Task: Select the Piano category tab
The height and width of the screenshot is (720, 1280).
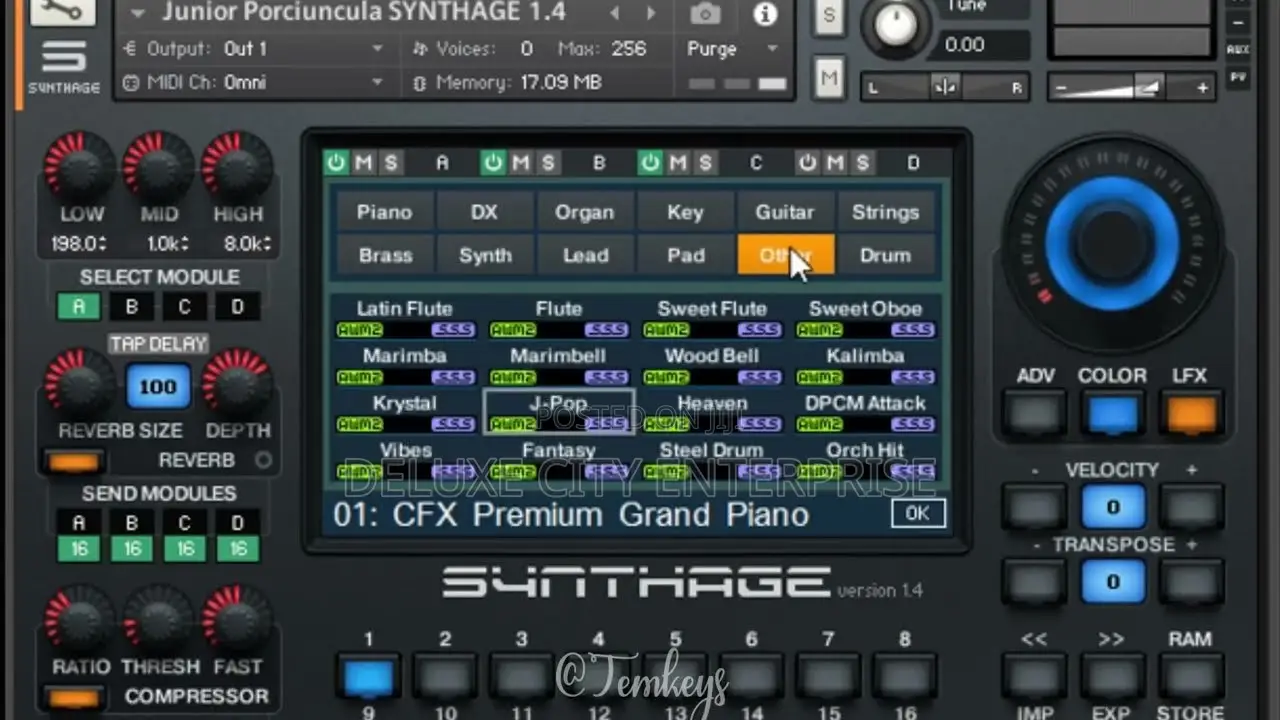Action: coord(385,212)
